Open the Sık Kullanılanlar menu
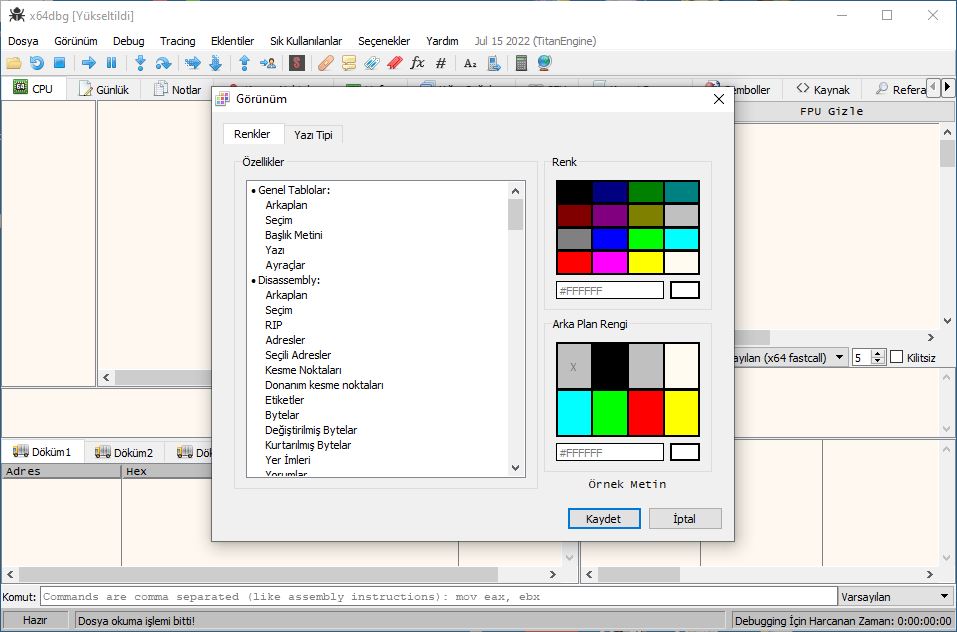 [x=306, y=41]
